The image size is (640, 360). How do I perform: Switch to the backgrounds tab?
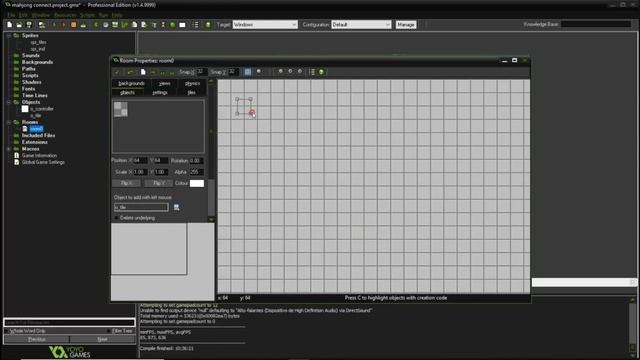131,83
